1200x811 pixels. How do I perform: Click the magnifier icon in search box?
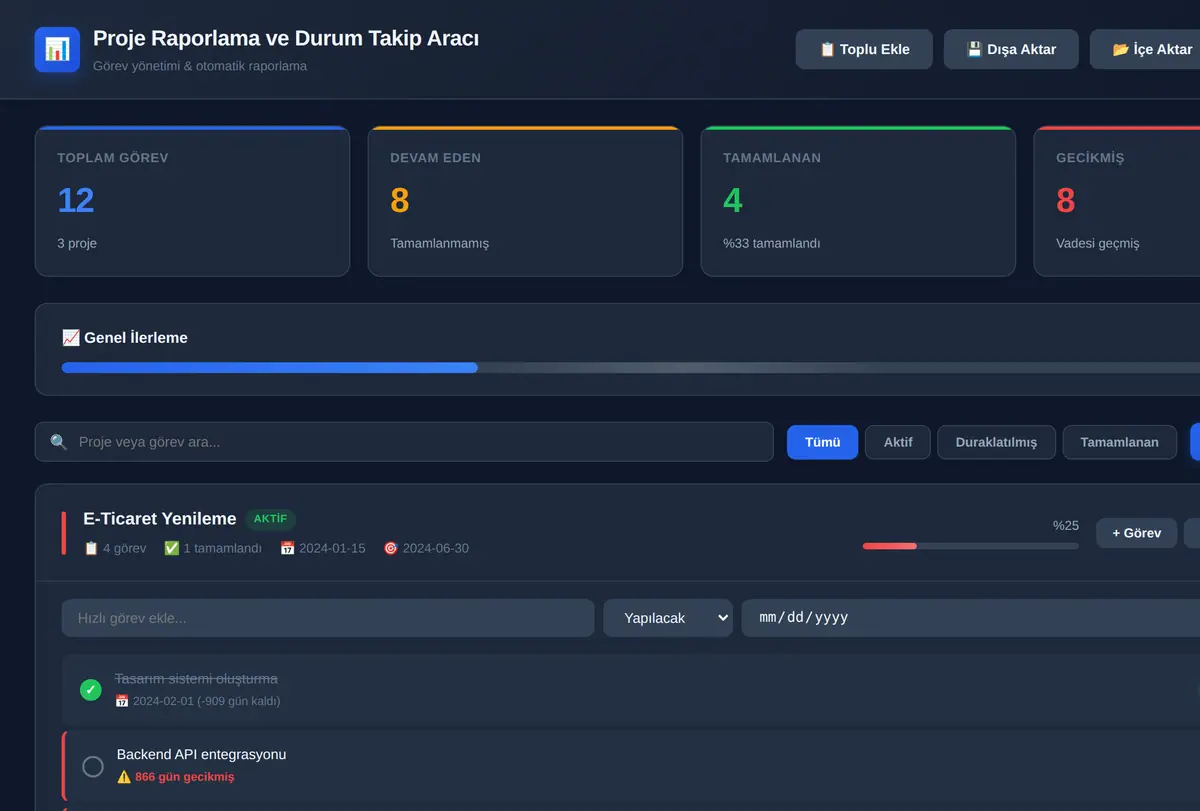59,442
